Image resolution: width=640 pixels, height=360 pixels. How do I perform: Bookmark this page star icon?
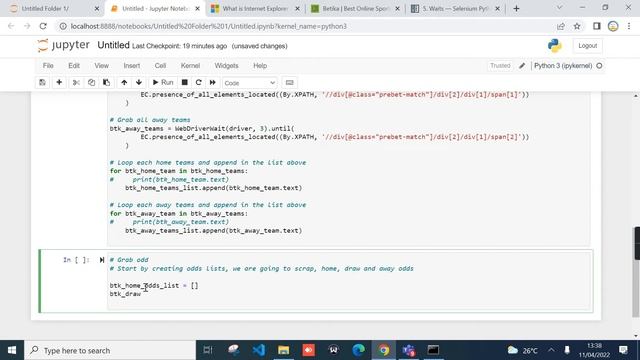click(577, 26)
